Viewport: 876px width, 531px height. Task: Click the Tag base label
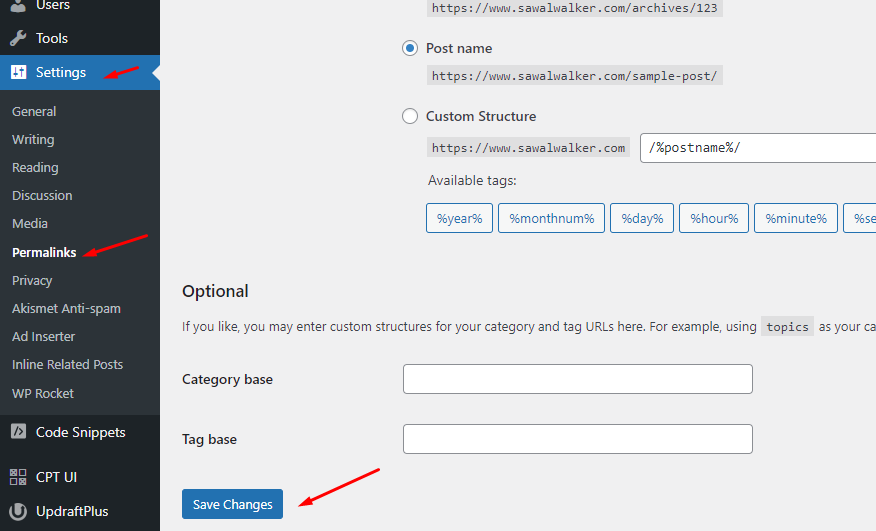(210, 439)
